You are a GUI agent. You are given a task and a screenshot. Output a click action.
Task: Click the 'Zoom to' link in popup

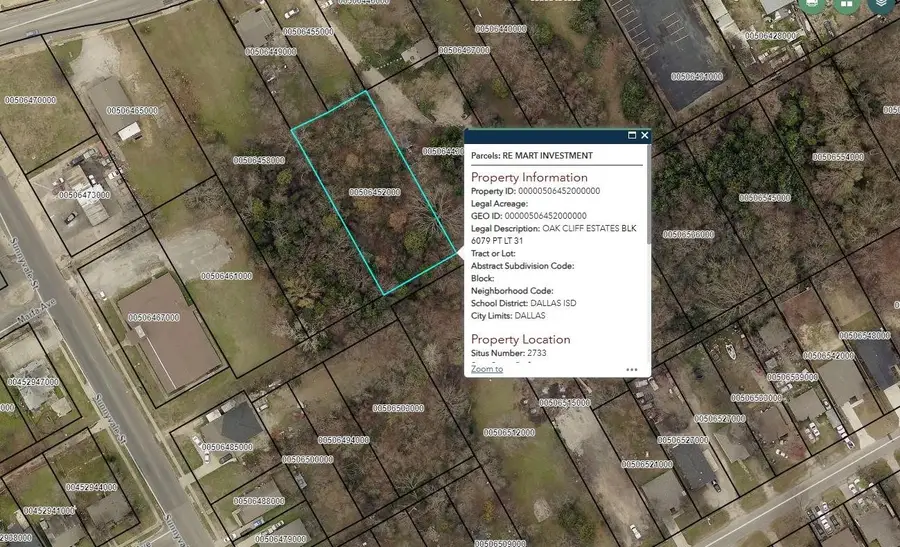coord(487,369)
